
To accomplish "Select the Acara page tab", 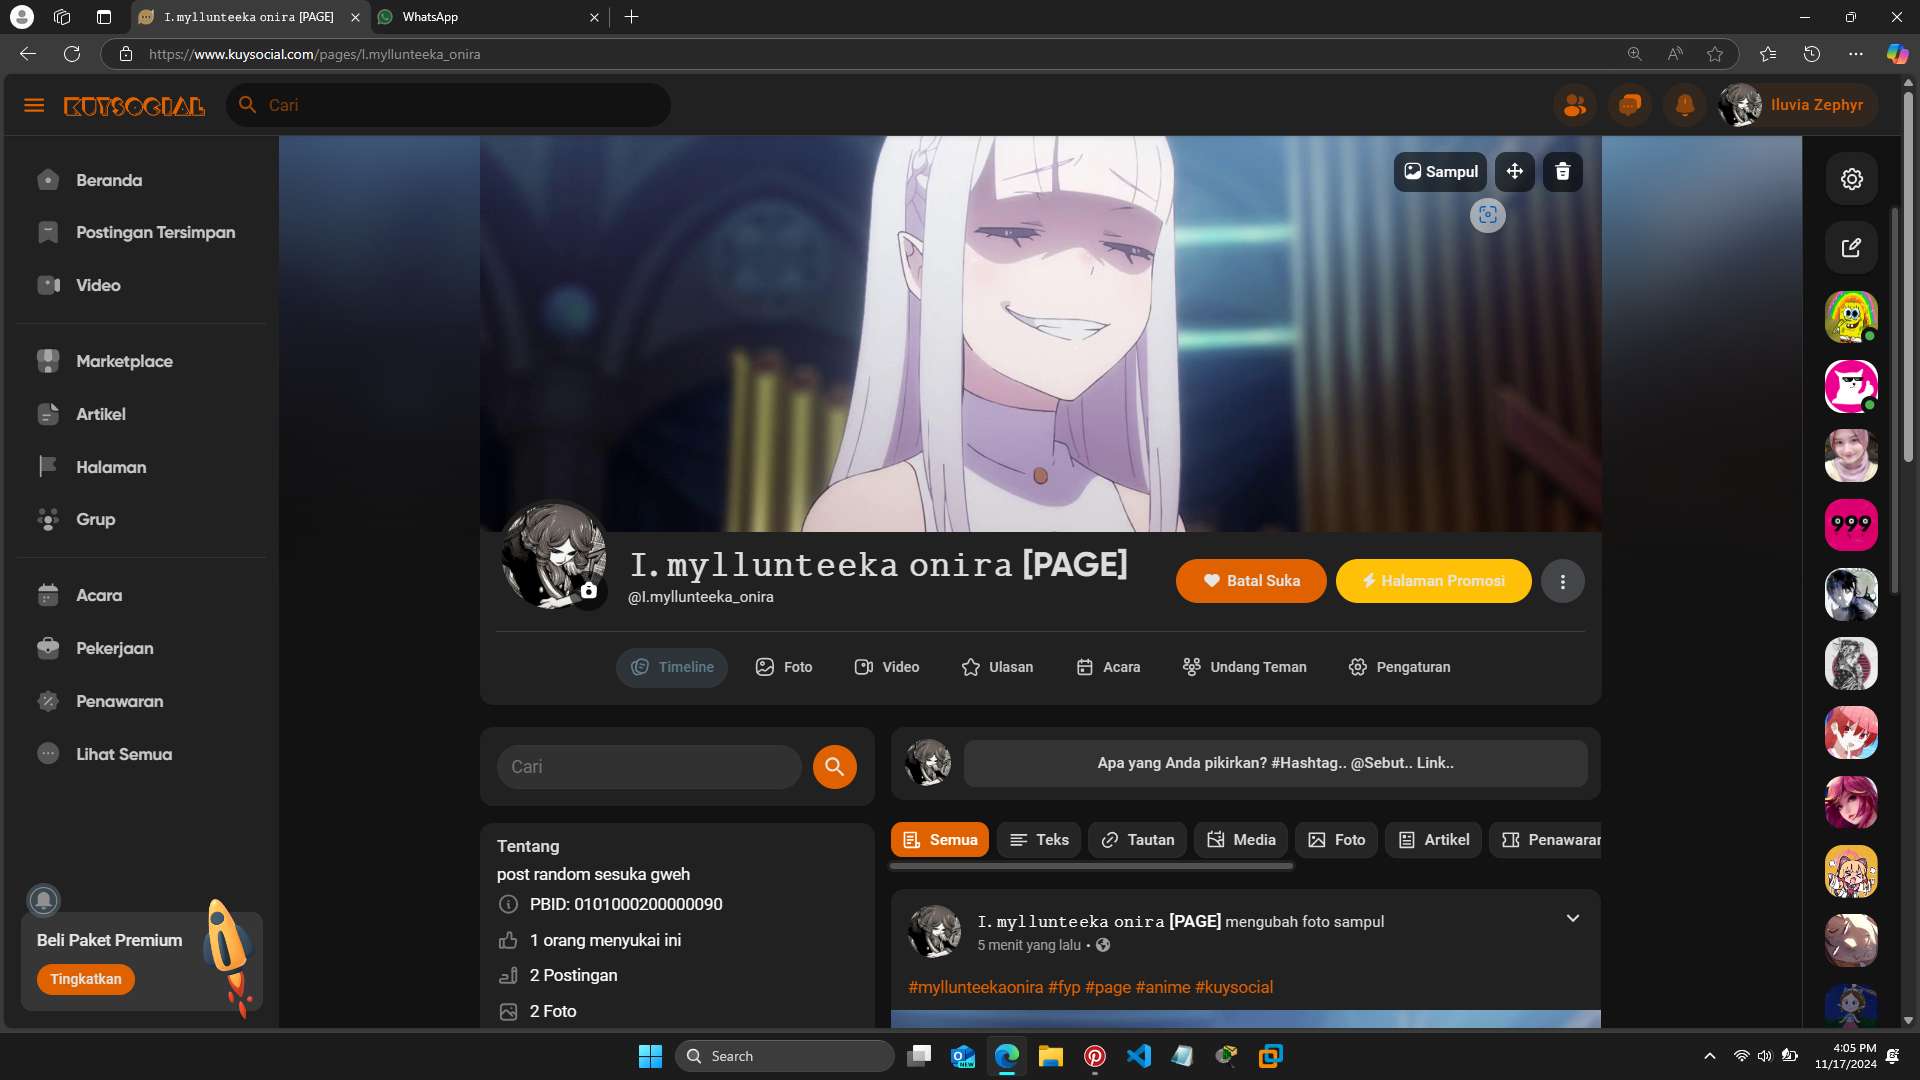I will tap(1108, 667).
